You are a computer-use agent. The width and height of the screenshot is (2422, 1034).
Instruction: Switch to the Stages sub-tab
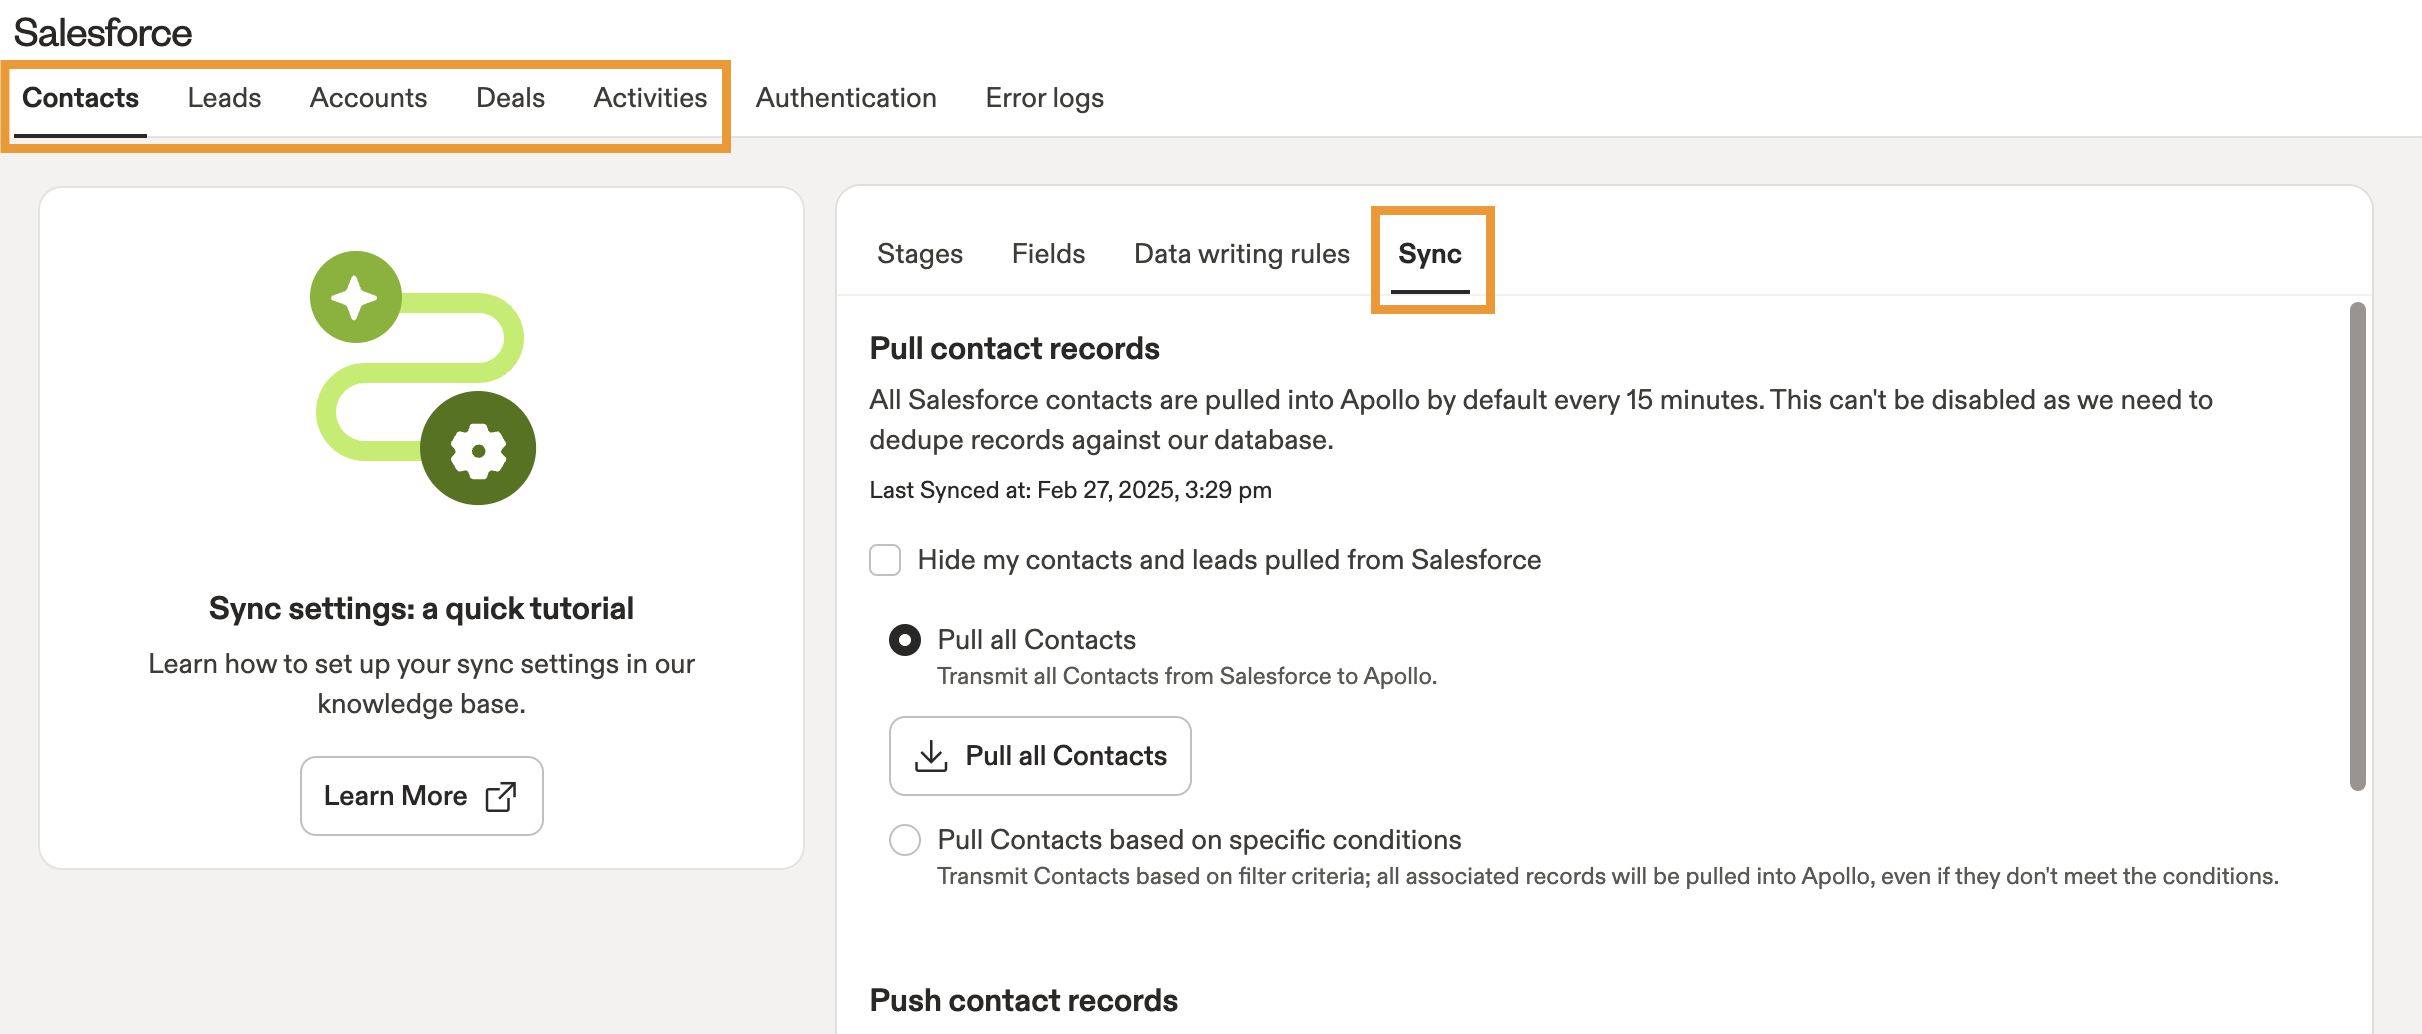tap(920, 254)
